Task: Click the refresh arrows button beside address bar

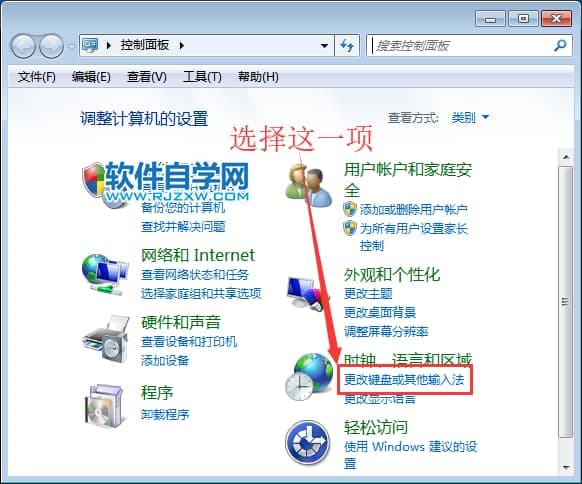Action: [347, 46]
